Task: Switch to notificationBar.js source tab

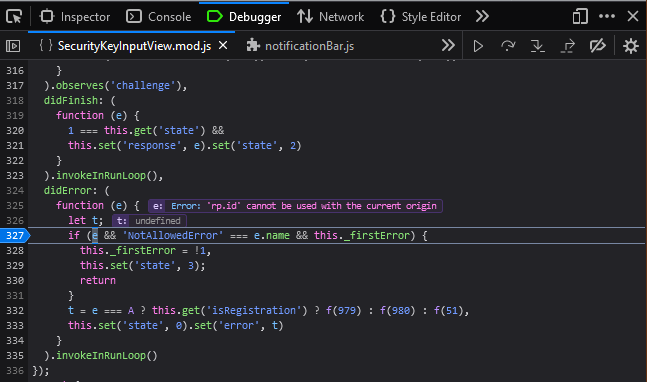Action: (x=300, y=46)
